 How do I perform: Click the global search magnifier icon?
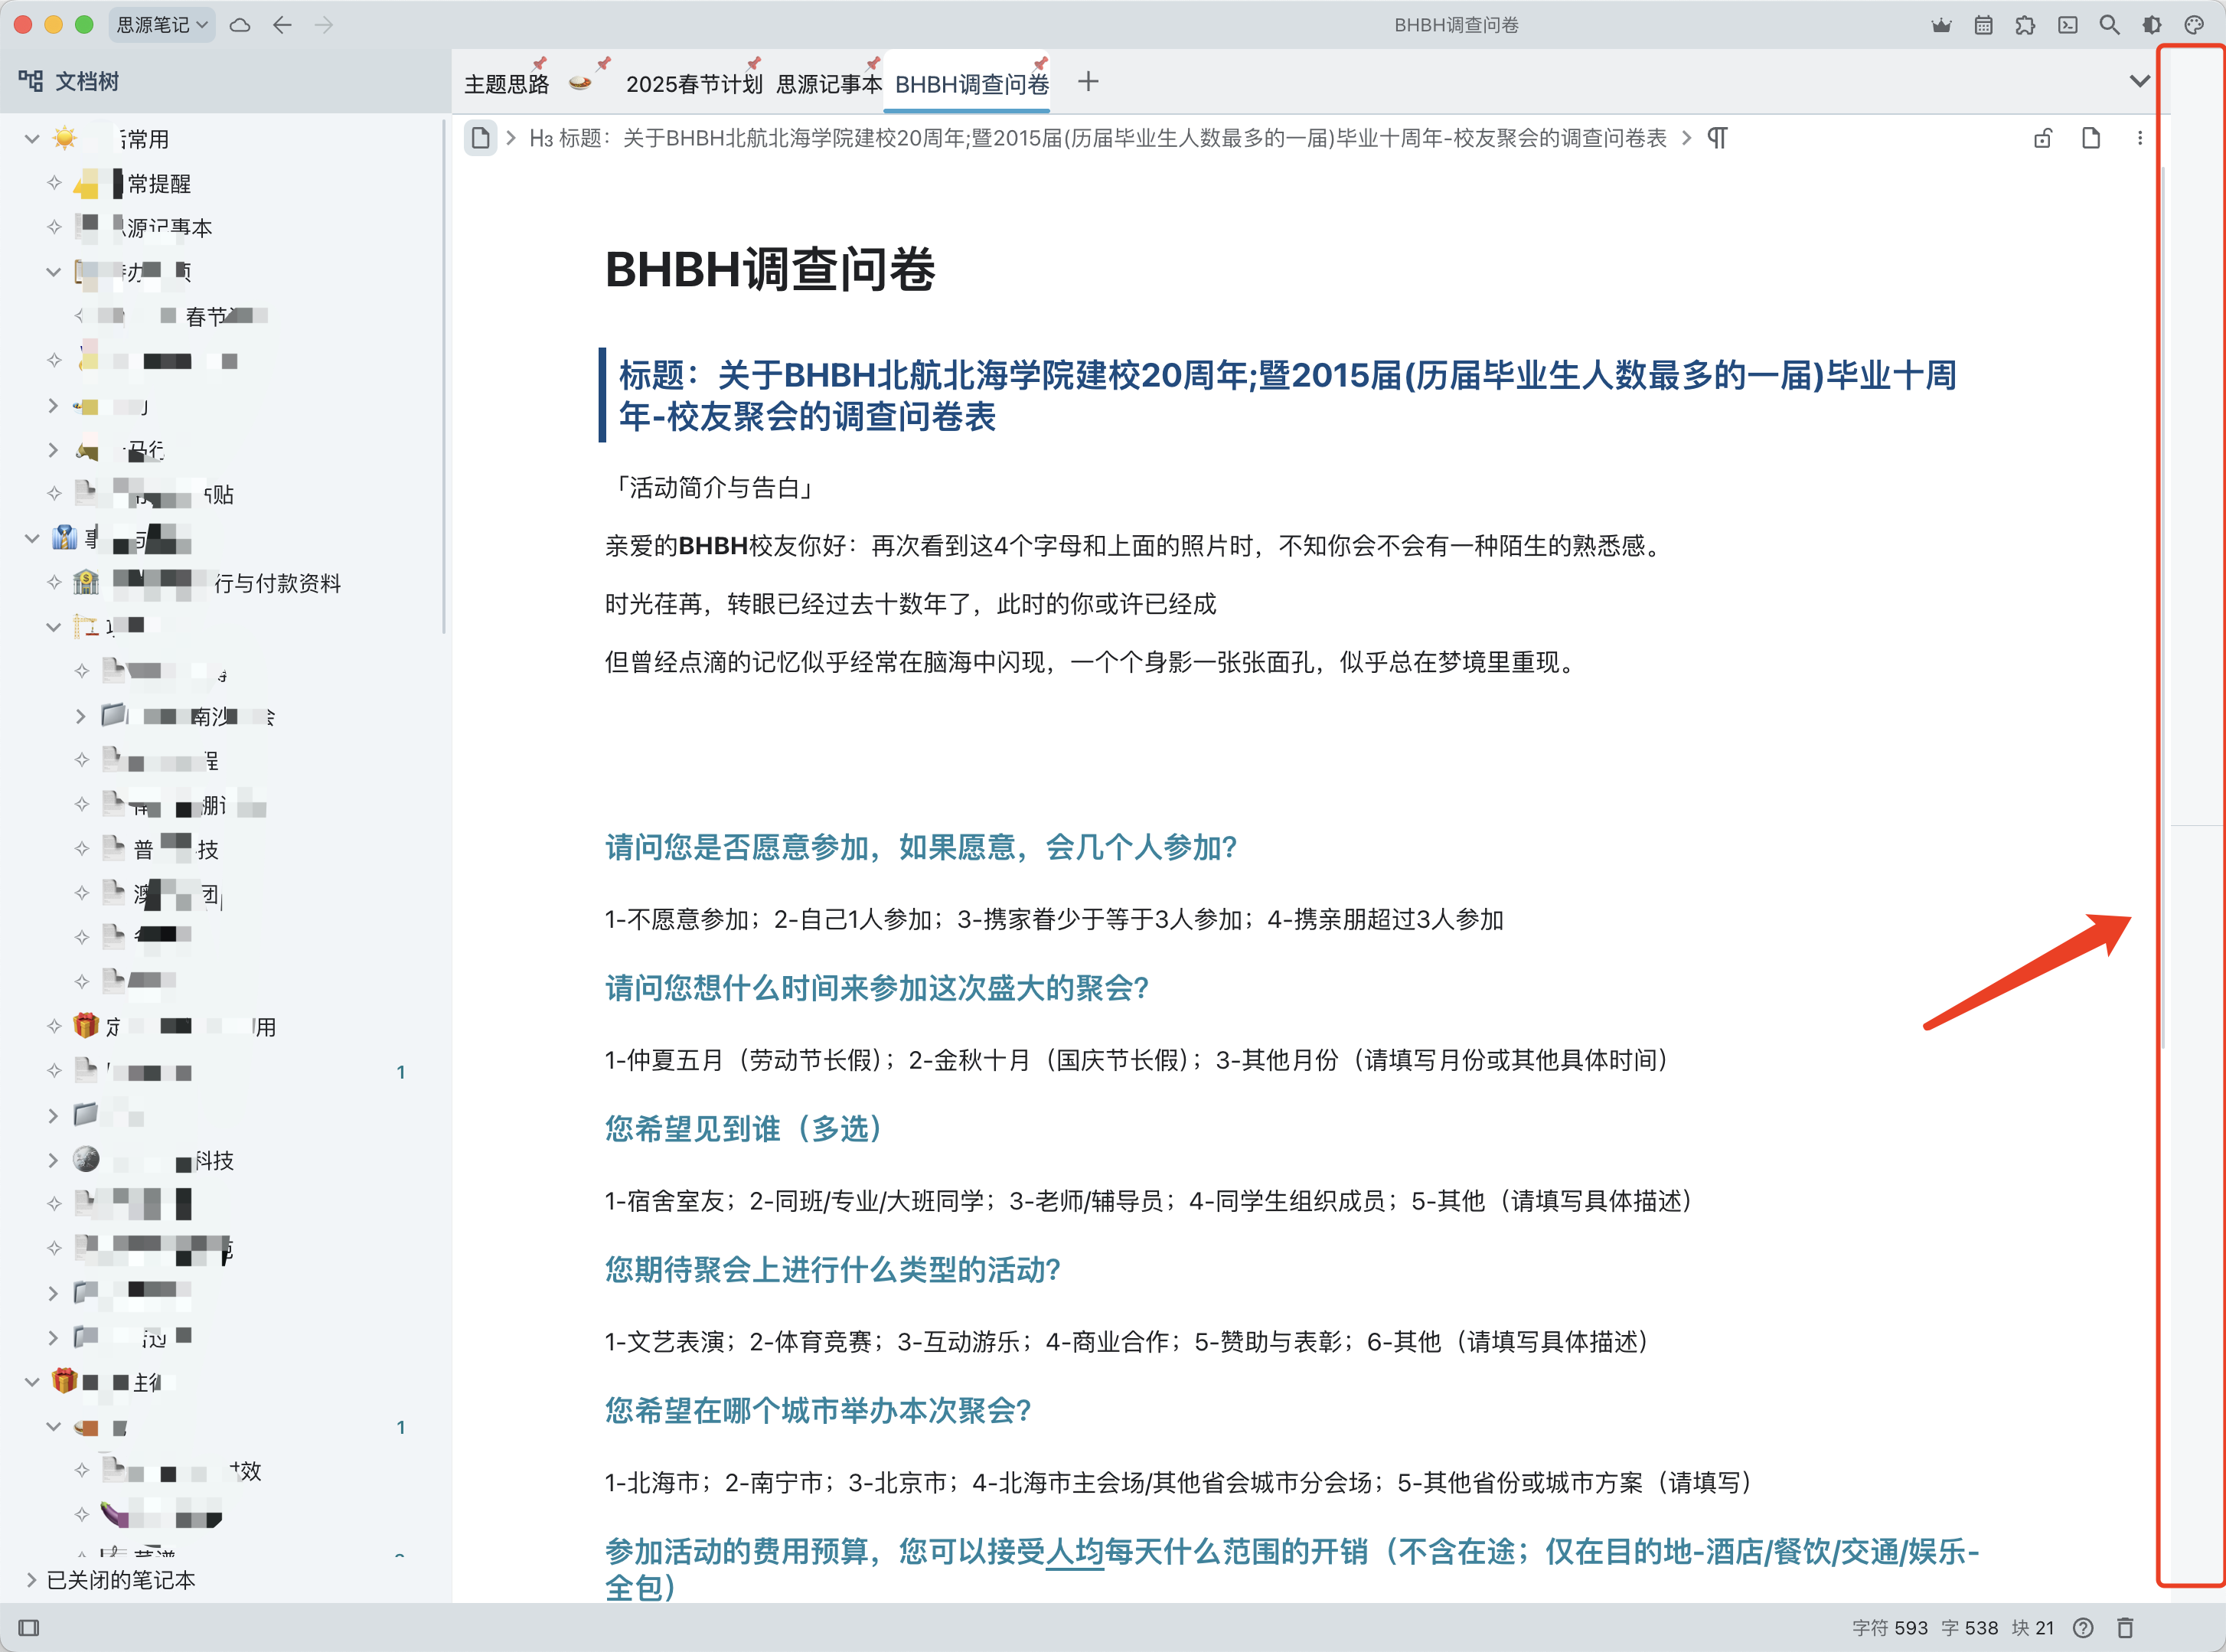click(2109, 25)
